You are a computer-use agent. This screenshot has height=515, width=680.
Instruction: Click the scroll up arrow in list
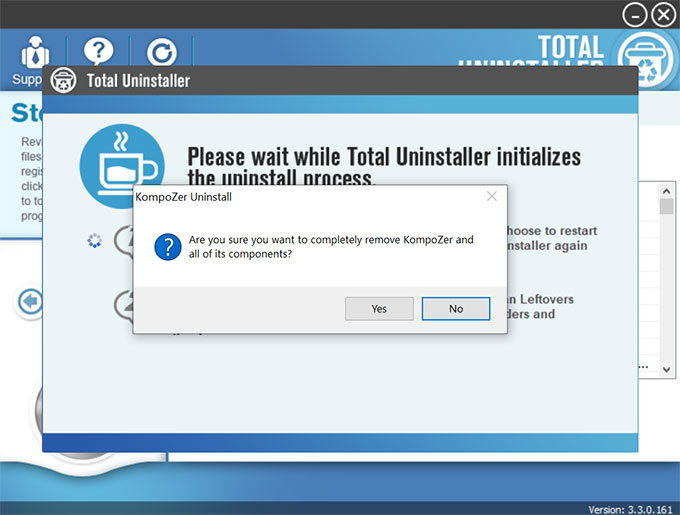point(667,191)
